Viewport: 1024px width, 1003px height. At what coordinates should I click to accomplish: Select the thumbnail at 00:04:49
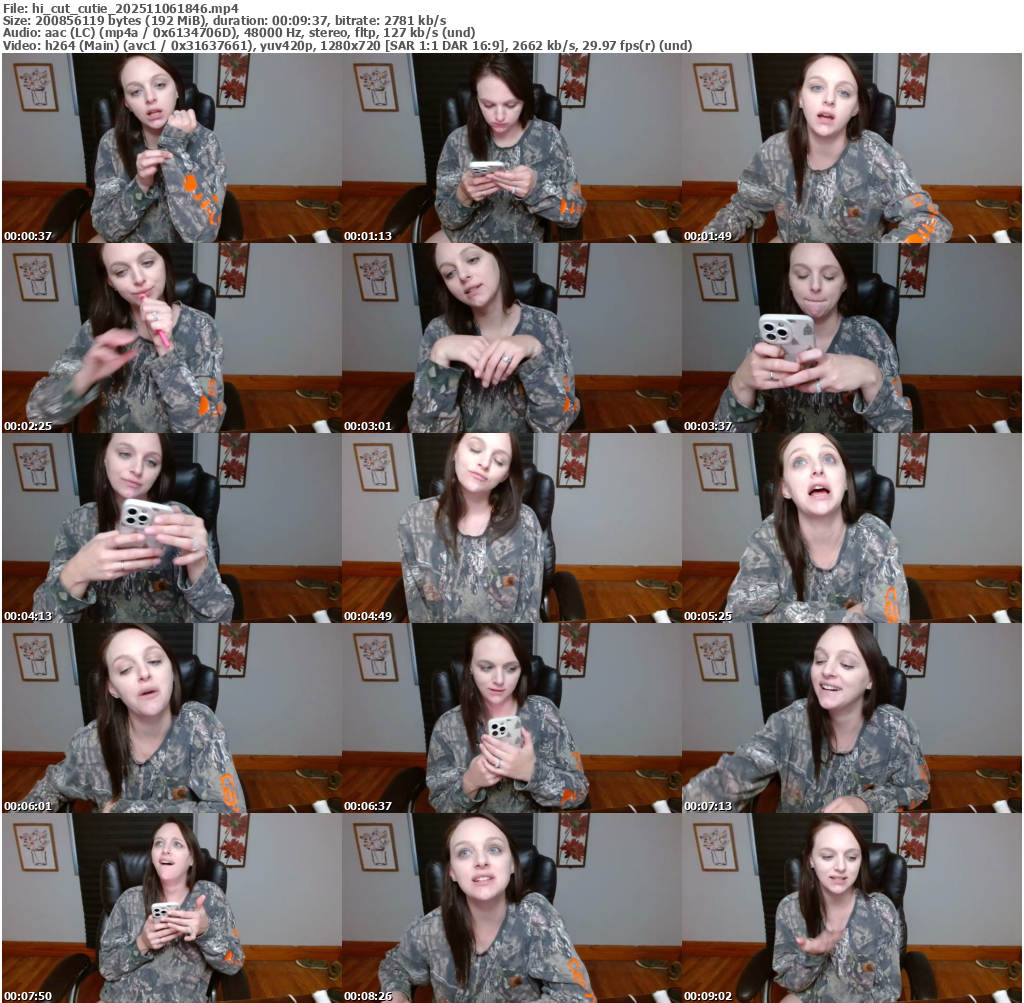pyautogui.click(x=511, y=528)
